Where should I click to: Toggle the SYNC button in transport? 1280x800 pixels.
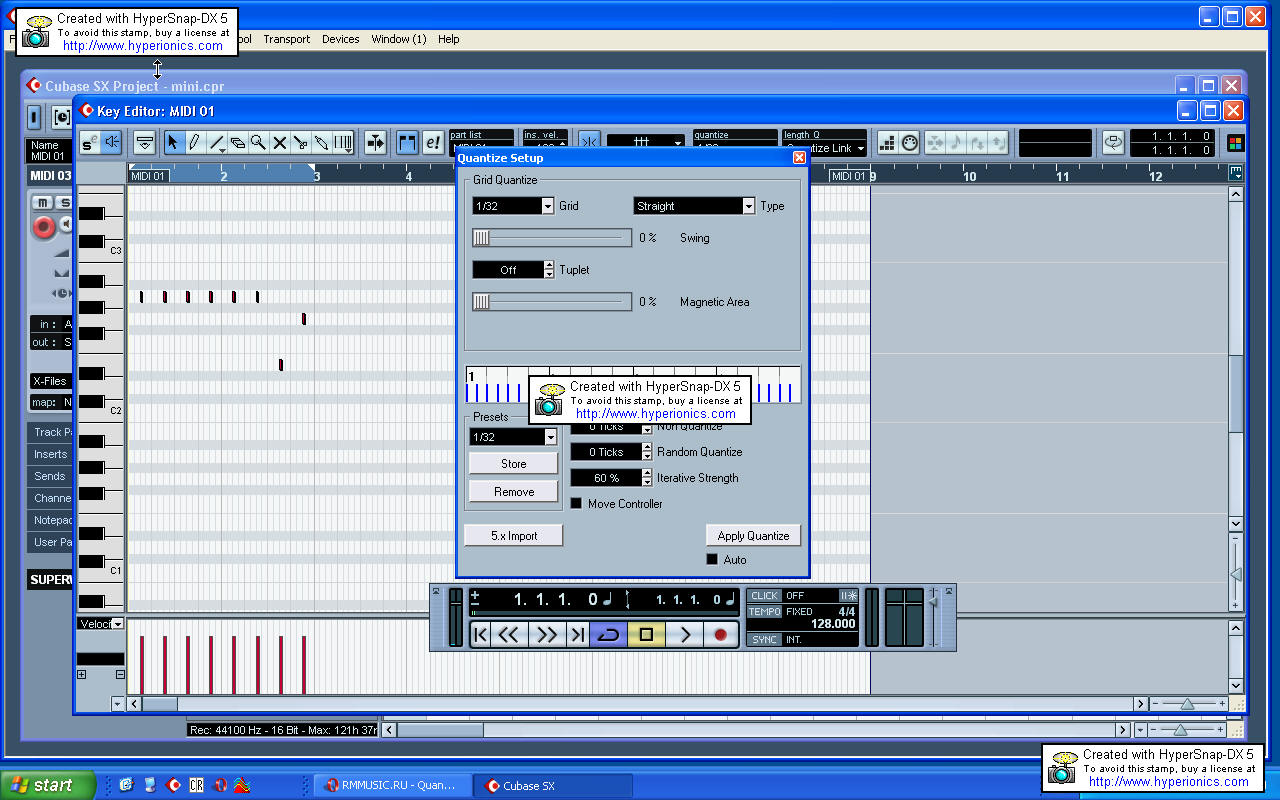[x=764, y=639]
